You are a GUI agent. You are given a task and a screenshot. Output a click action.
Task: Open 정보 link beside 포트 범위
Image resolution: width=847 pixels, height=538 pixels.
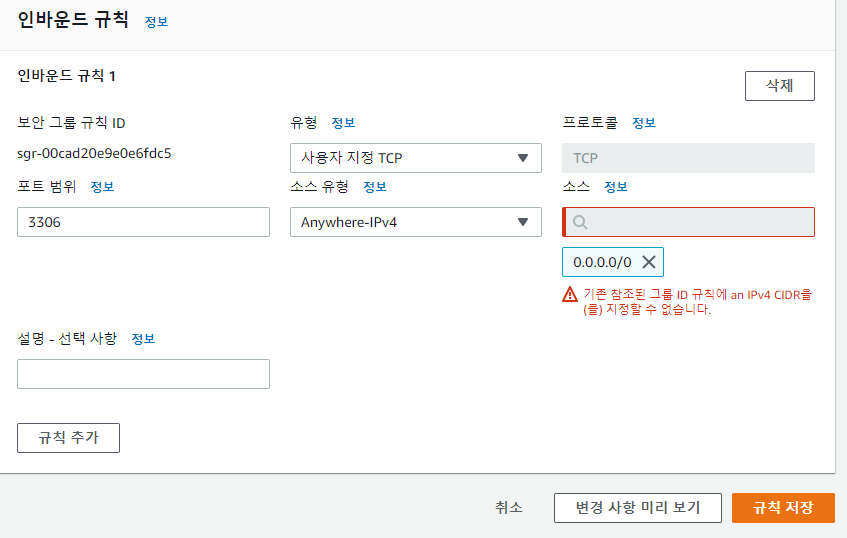tap(102, 187)
